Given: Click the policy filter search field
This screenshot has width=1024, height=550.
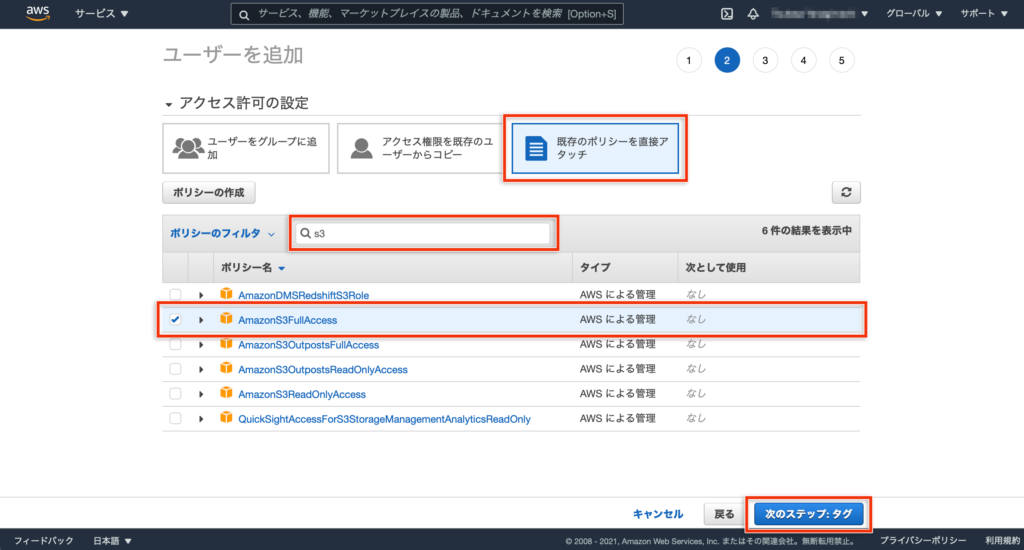Looking at the screenshot, I should [x=423, y=233].
